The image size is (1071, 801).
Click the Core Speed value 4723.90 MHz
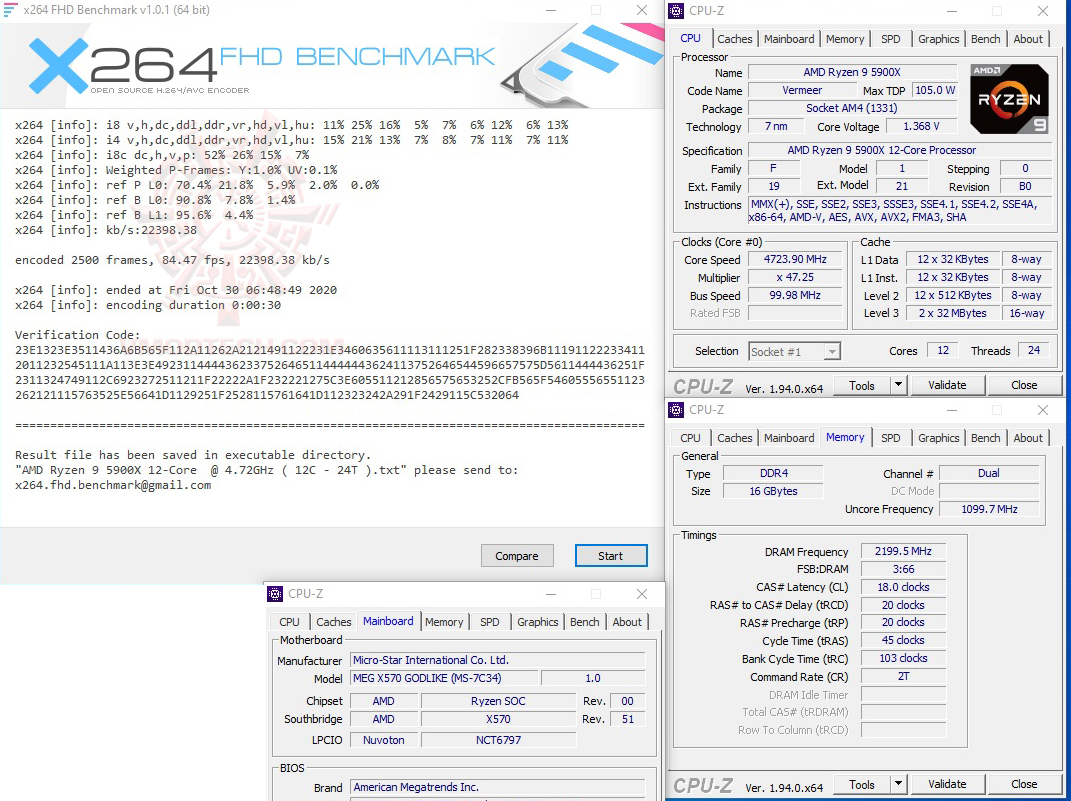click(x=795, y=259)
